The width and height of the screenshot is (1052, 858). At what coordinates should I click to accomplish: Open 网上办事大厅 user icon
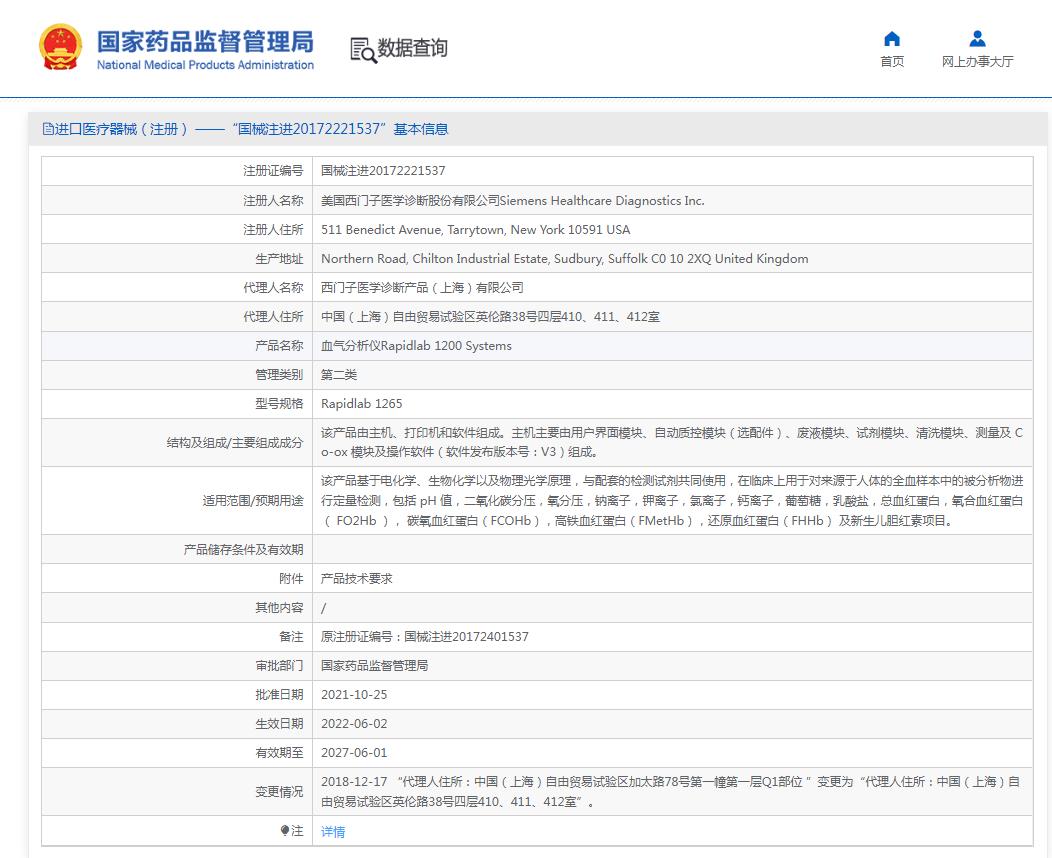click(x=978, y=38)
